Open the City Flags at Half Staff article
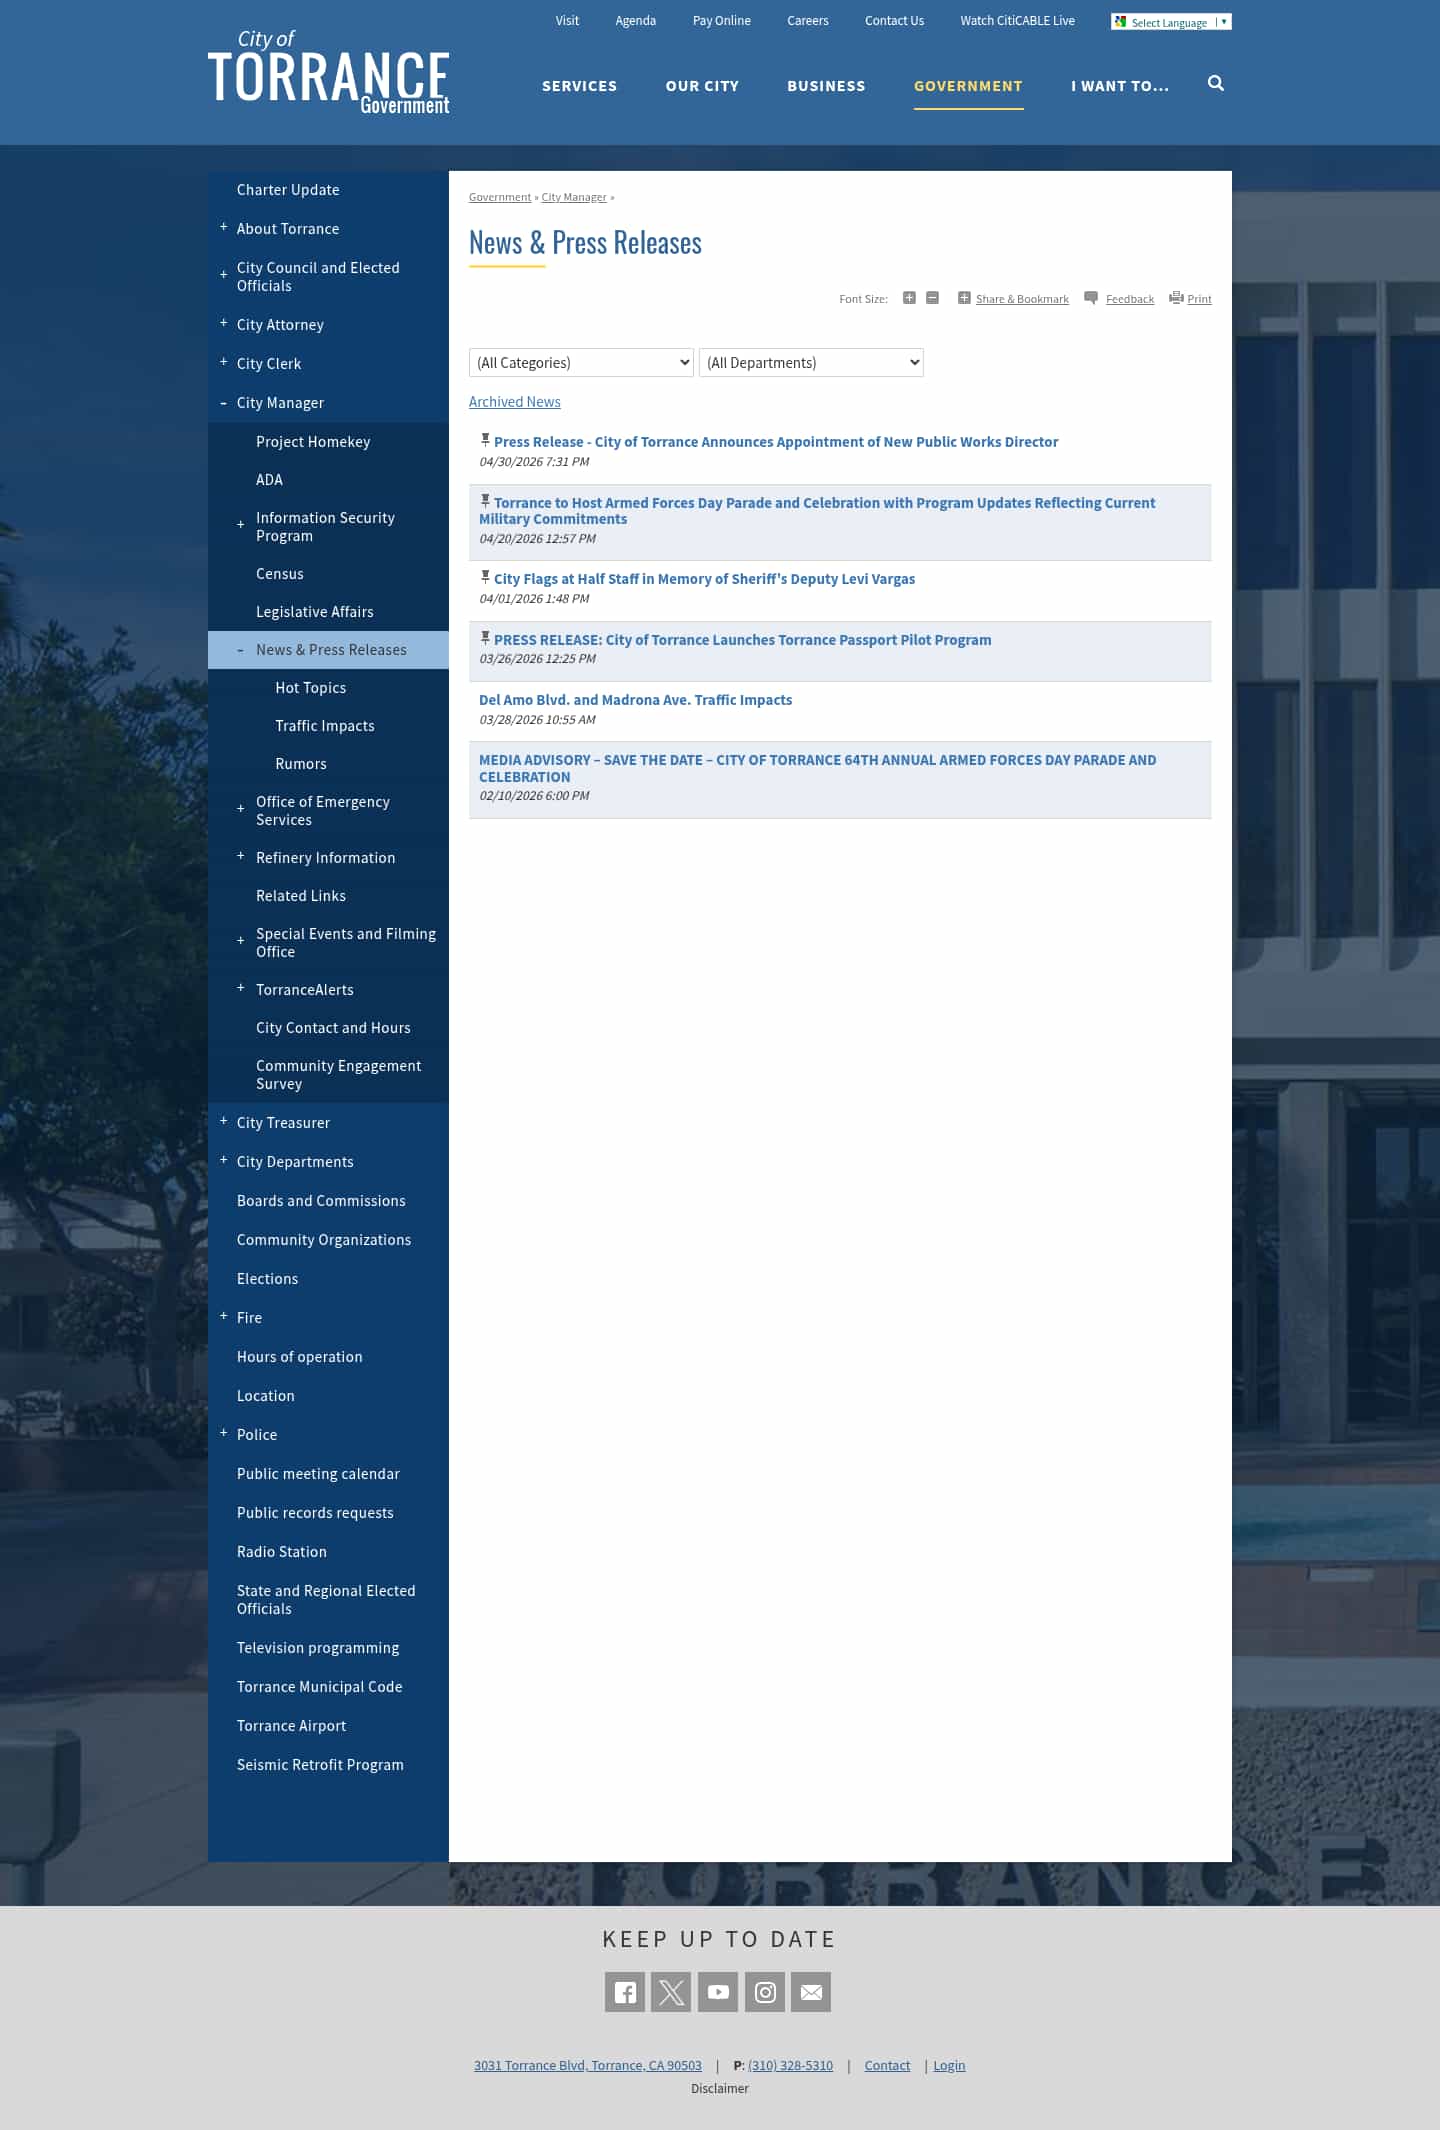Screen dimensions: 1440x2130 pos(704,579)
